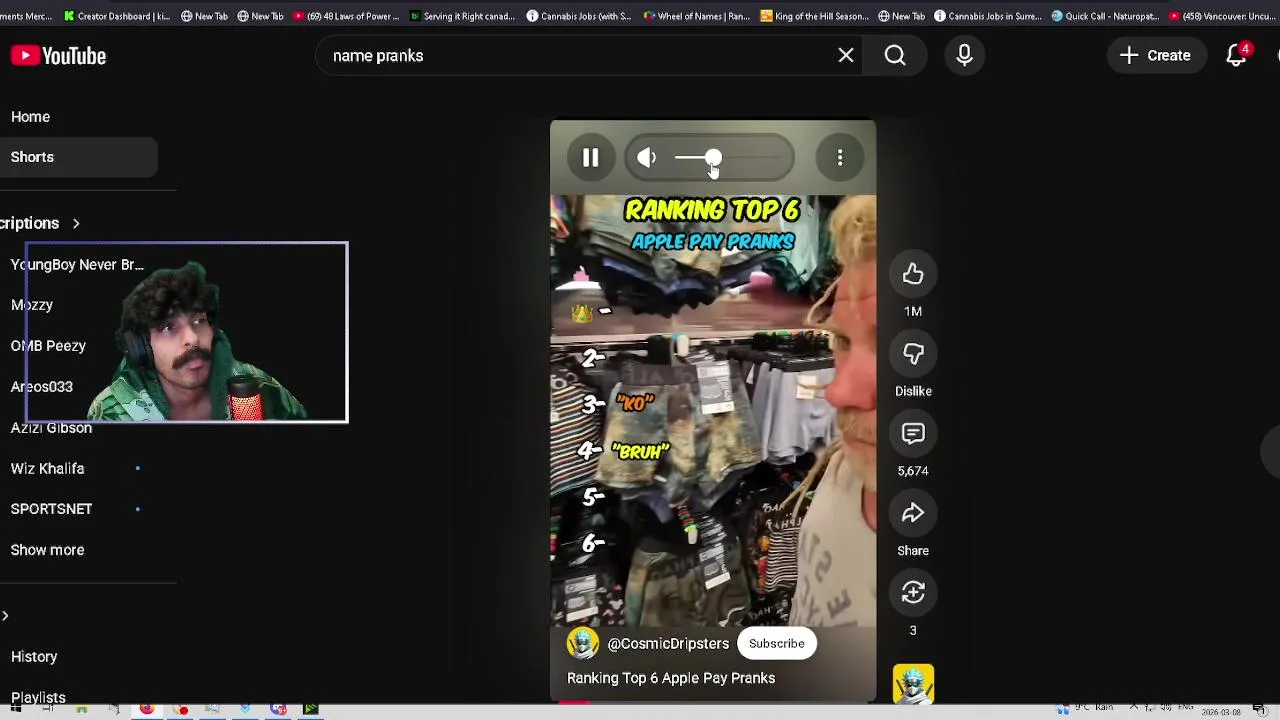Activate voice search microphone icon
The height and width of the screenshot is (720, 1280).
(x=964, y=56)
